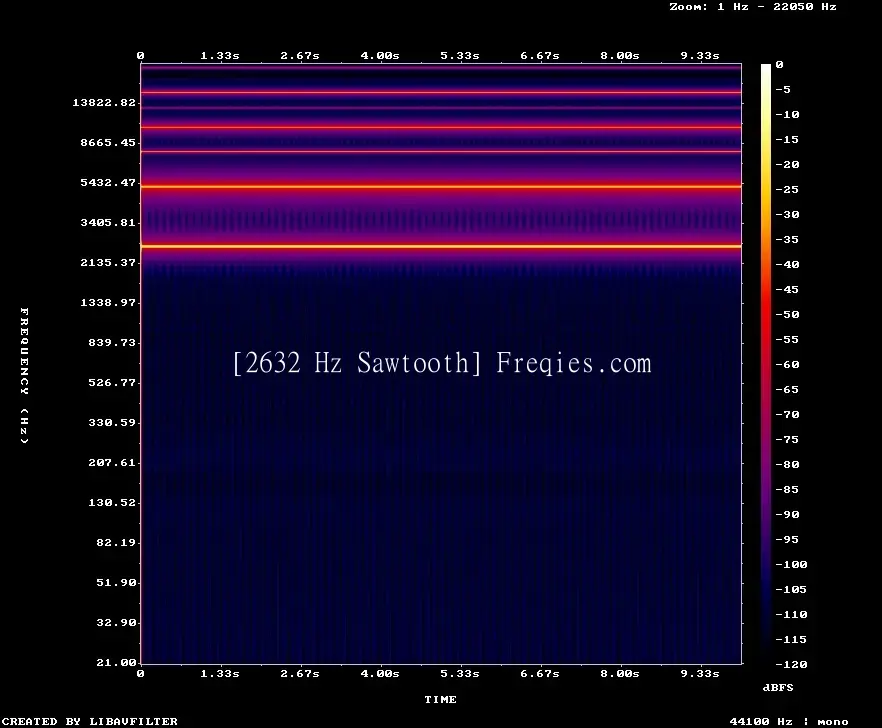882x728 pixels.
Task: Click the purple -90 region of the dBFS color bar
Action: pos(766,514)
